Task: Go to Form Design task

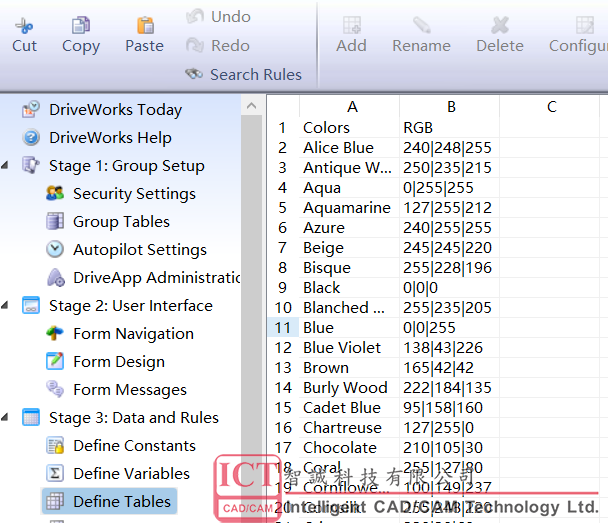Action: point(119,361)
